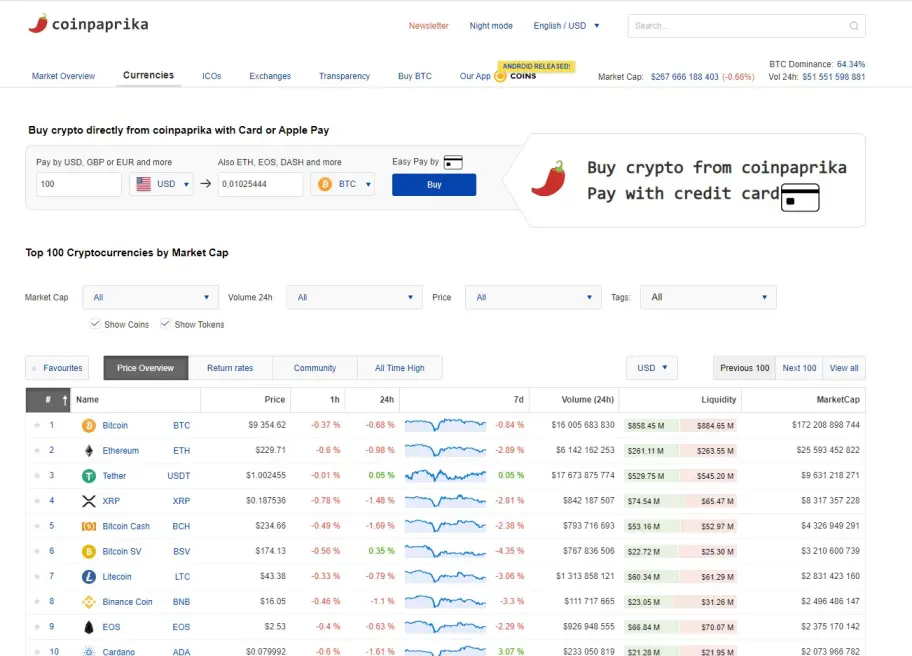Screen dimensions: 912x656
Task: Favourite Bitcoin SV with its star
Action: (x=37, y=551)
